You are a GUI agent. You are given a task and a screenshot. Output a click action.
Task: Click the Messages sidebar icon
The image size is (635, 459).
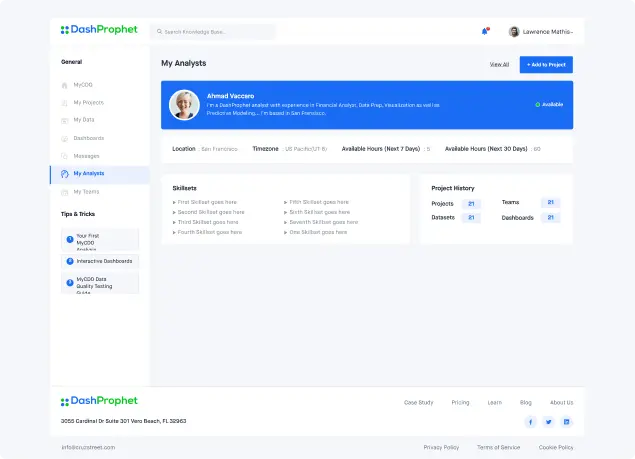(65, 156)
